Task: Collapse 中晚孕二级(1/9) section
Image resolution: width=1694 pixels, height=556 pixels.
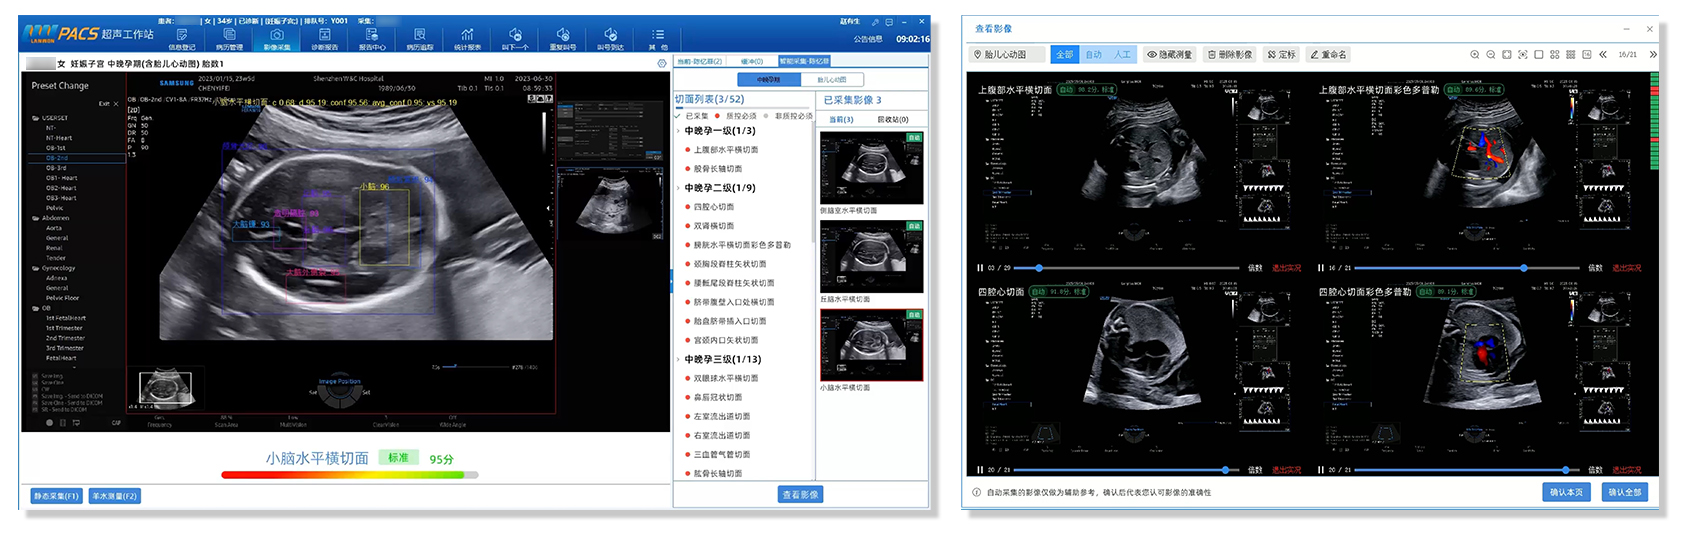Action: [679, 188]
